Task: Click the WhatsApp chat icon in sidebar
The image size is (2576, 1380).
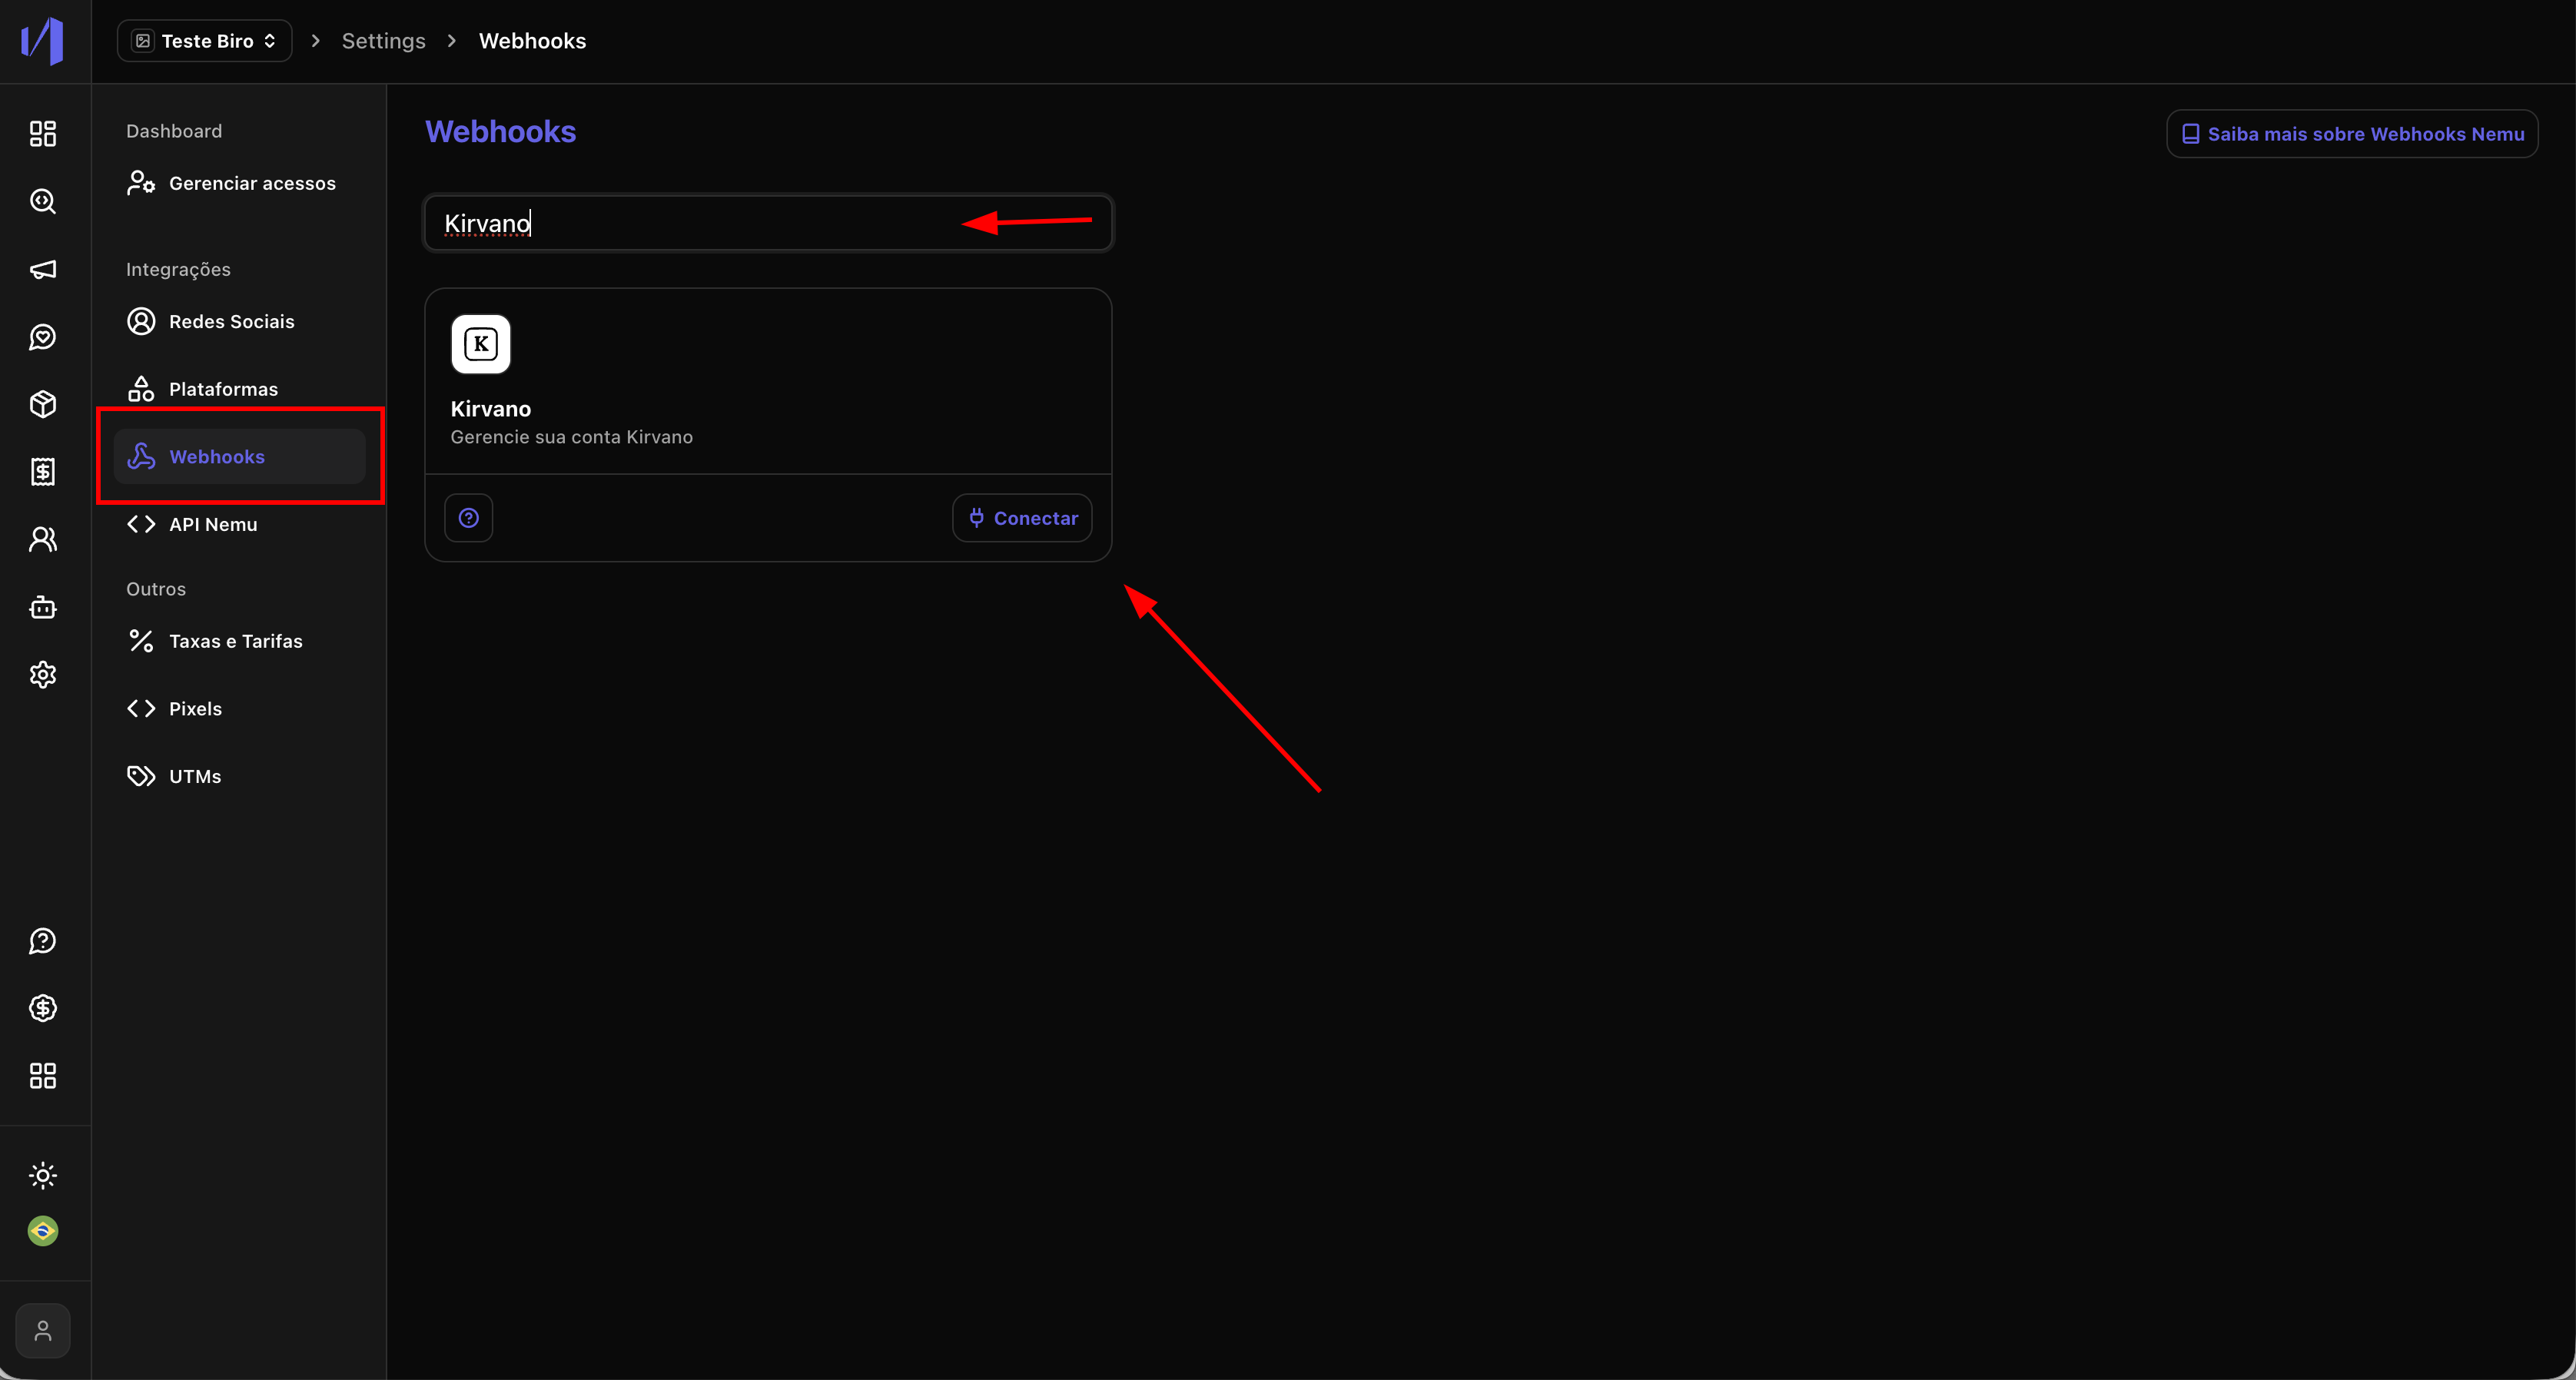Action: point(42,337)
